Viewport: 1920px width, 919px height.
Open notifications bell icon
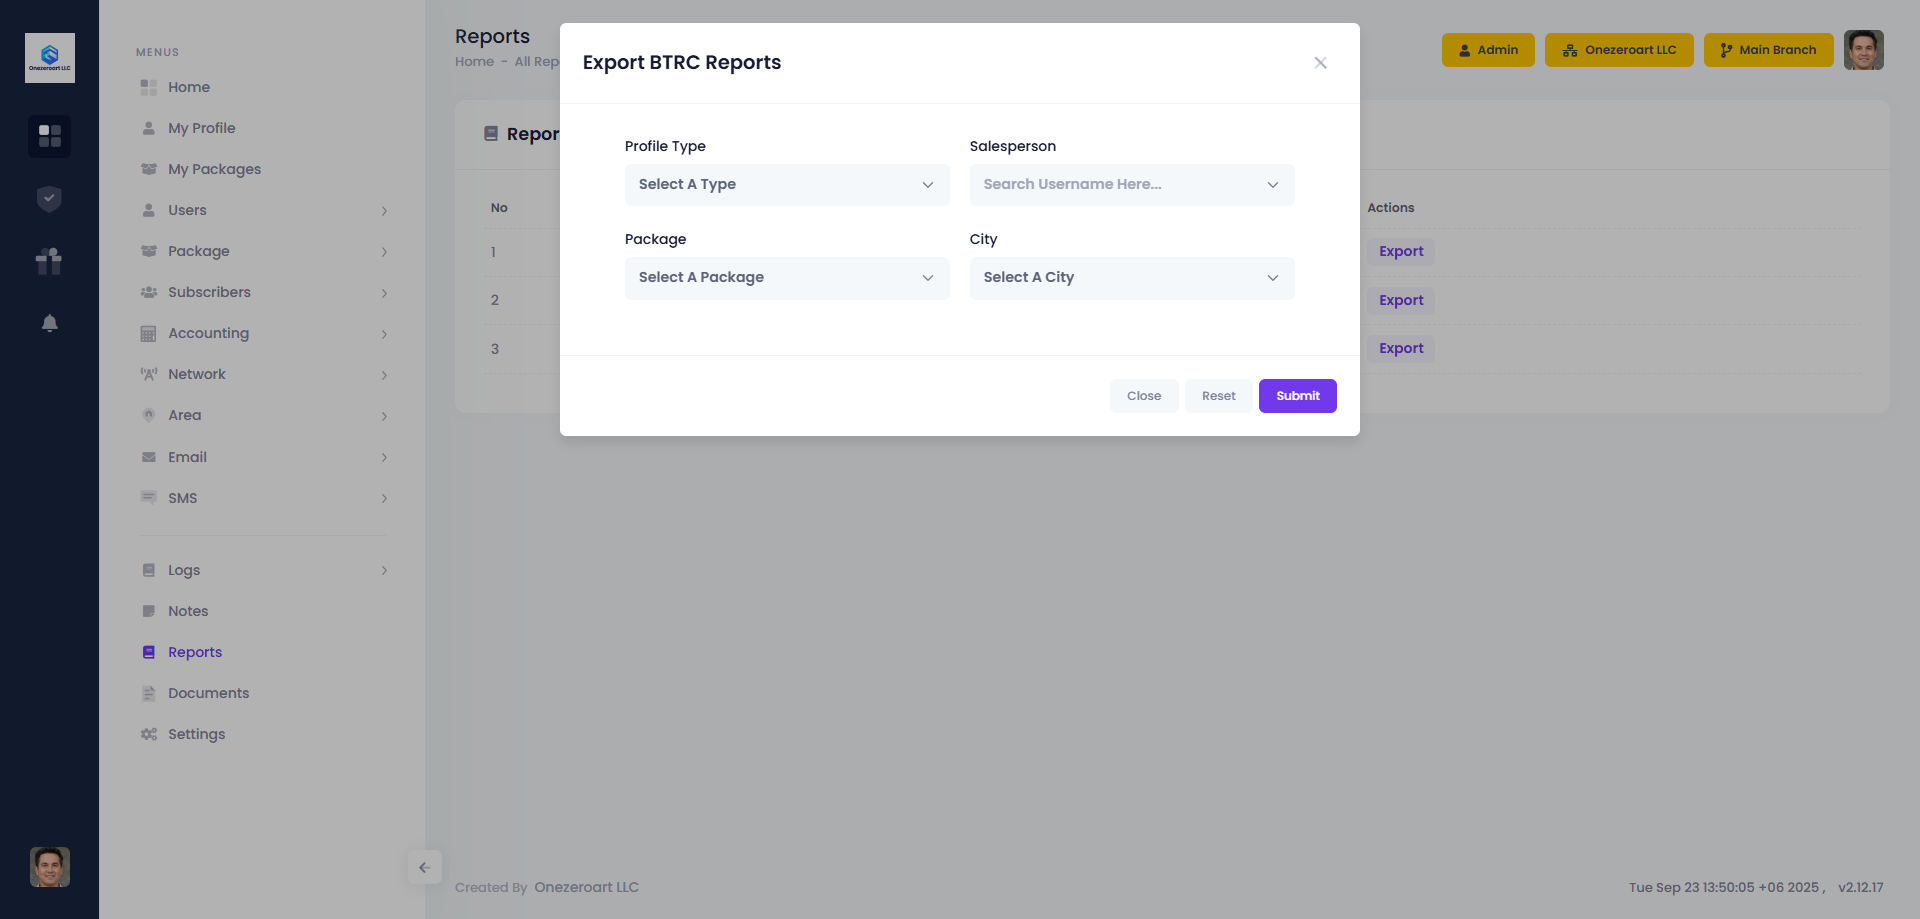tap(49, 323)
